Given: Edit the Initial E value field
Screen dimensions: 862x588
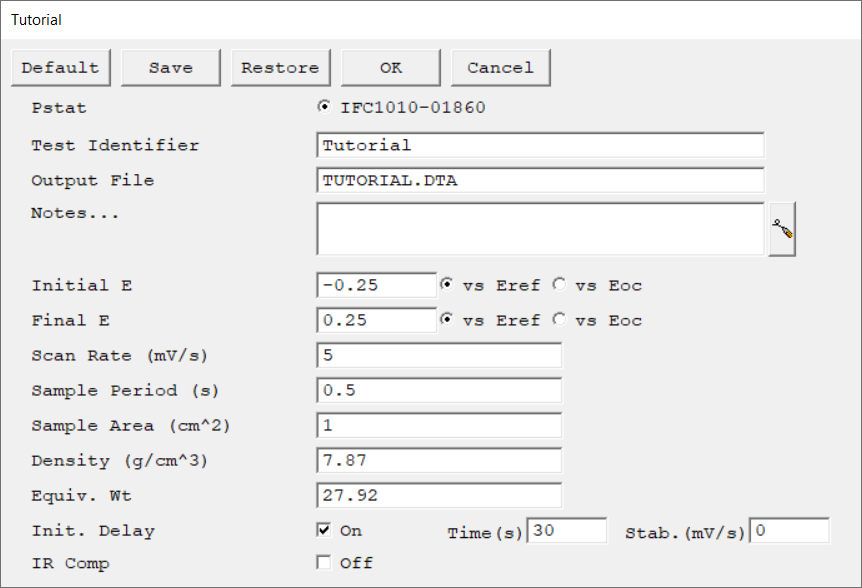Looking at the screenshot, I should [377, 285].
